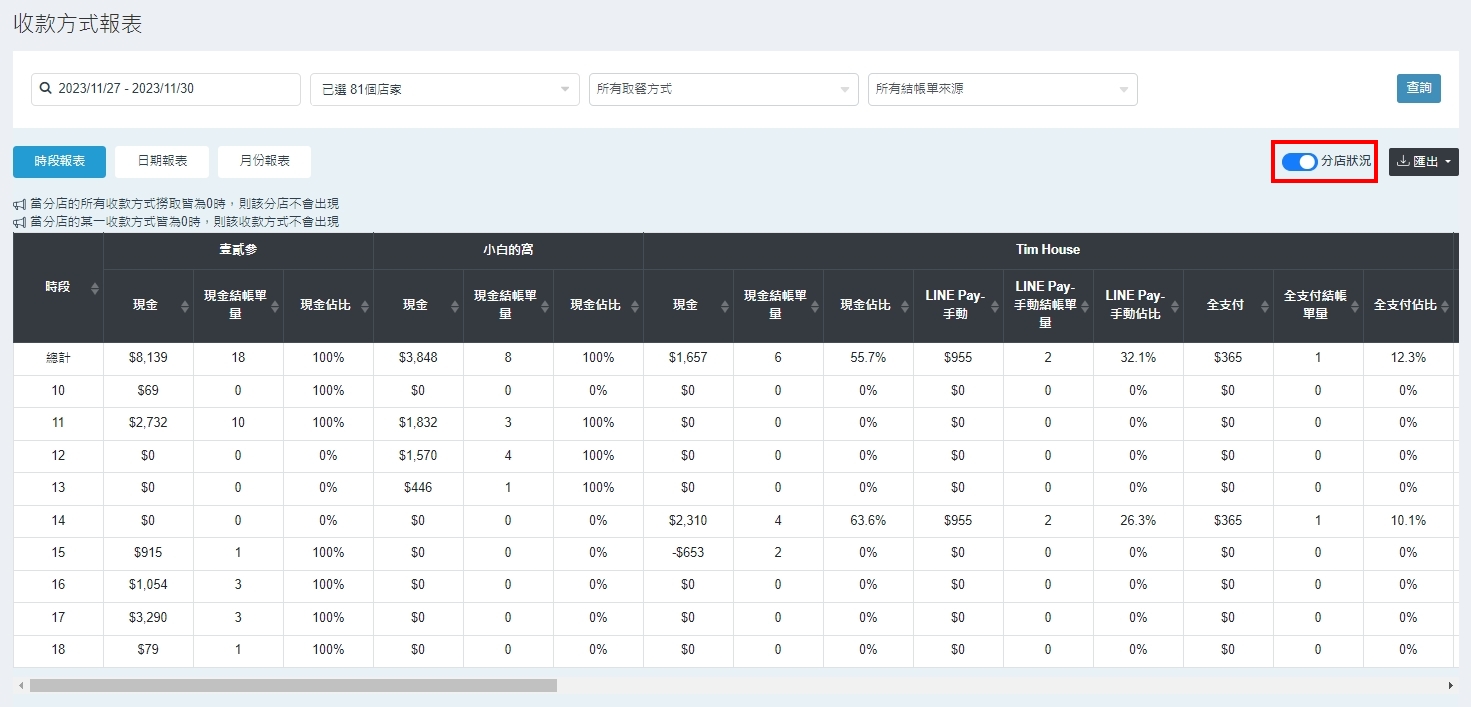Open the 所有結帳單來源 dropdown
Image resolution: width=1471 pixels, height=707 pixels.
1002,89
